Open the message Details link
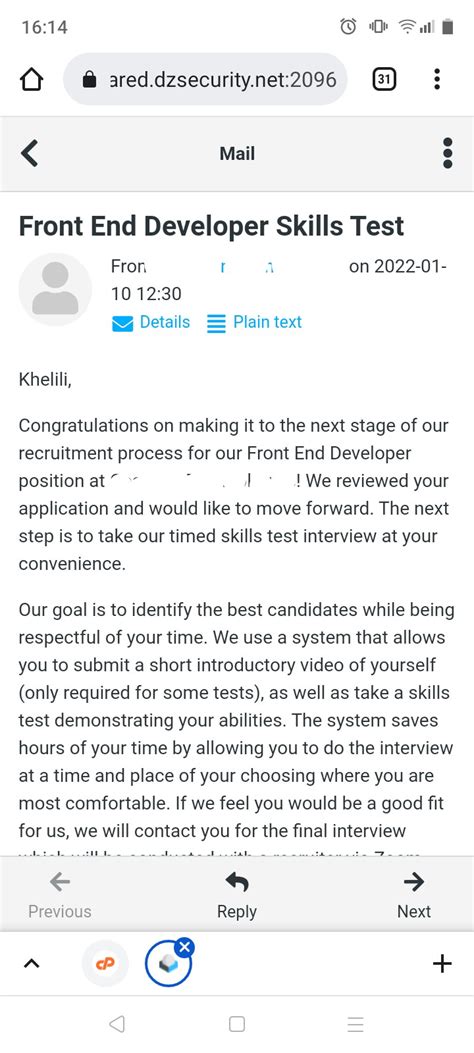Image resolution: width=474 pixels, height=1053 pixels. tap(164, 322)
